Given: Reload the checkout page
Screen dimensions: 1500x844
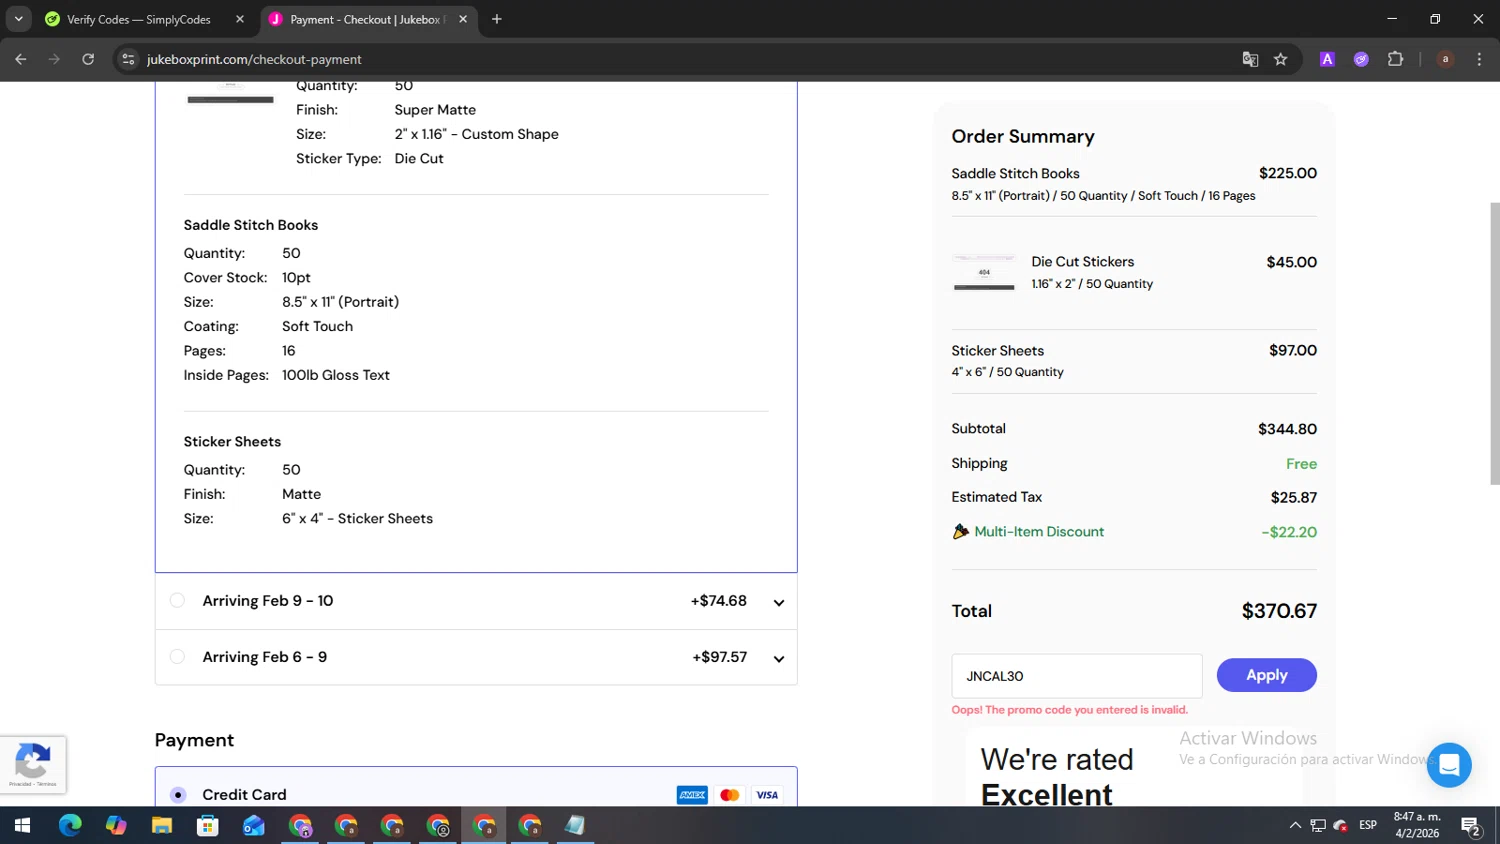Looking at the screenshot, I should click(88, 59).
